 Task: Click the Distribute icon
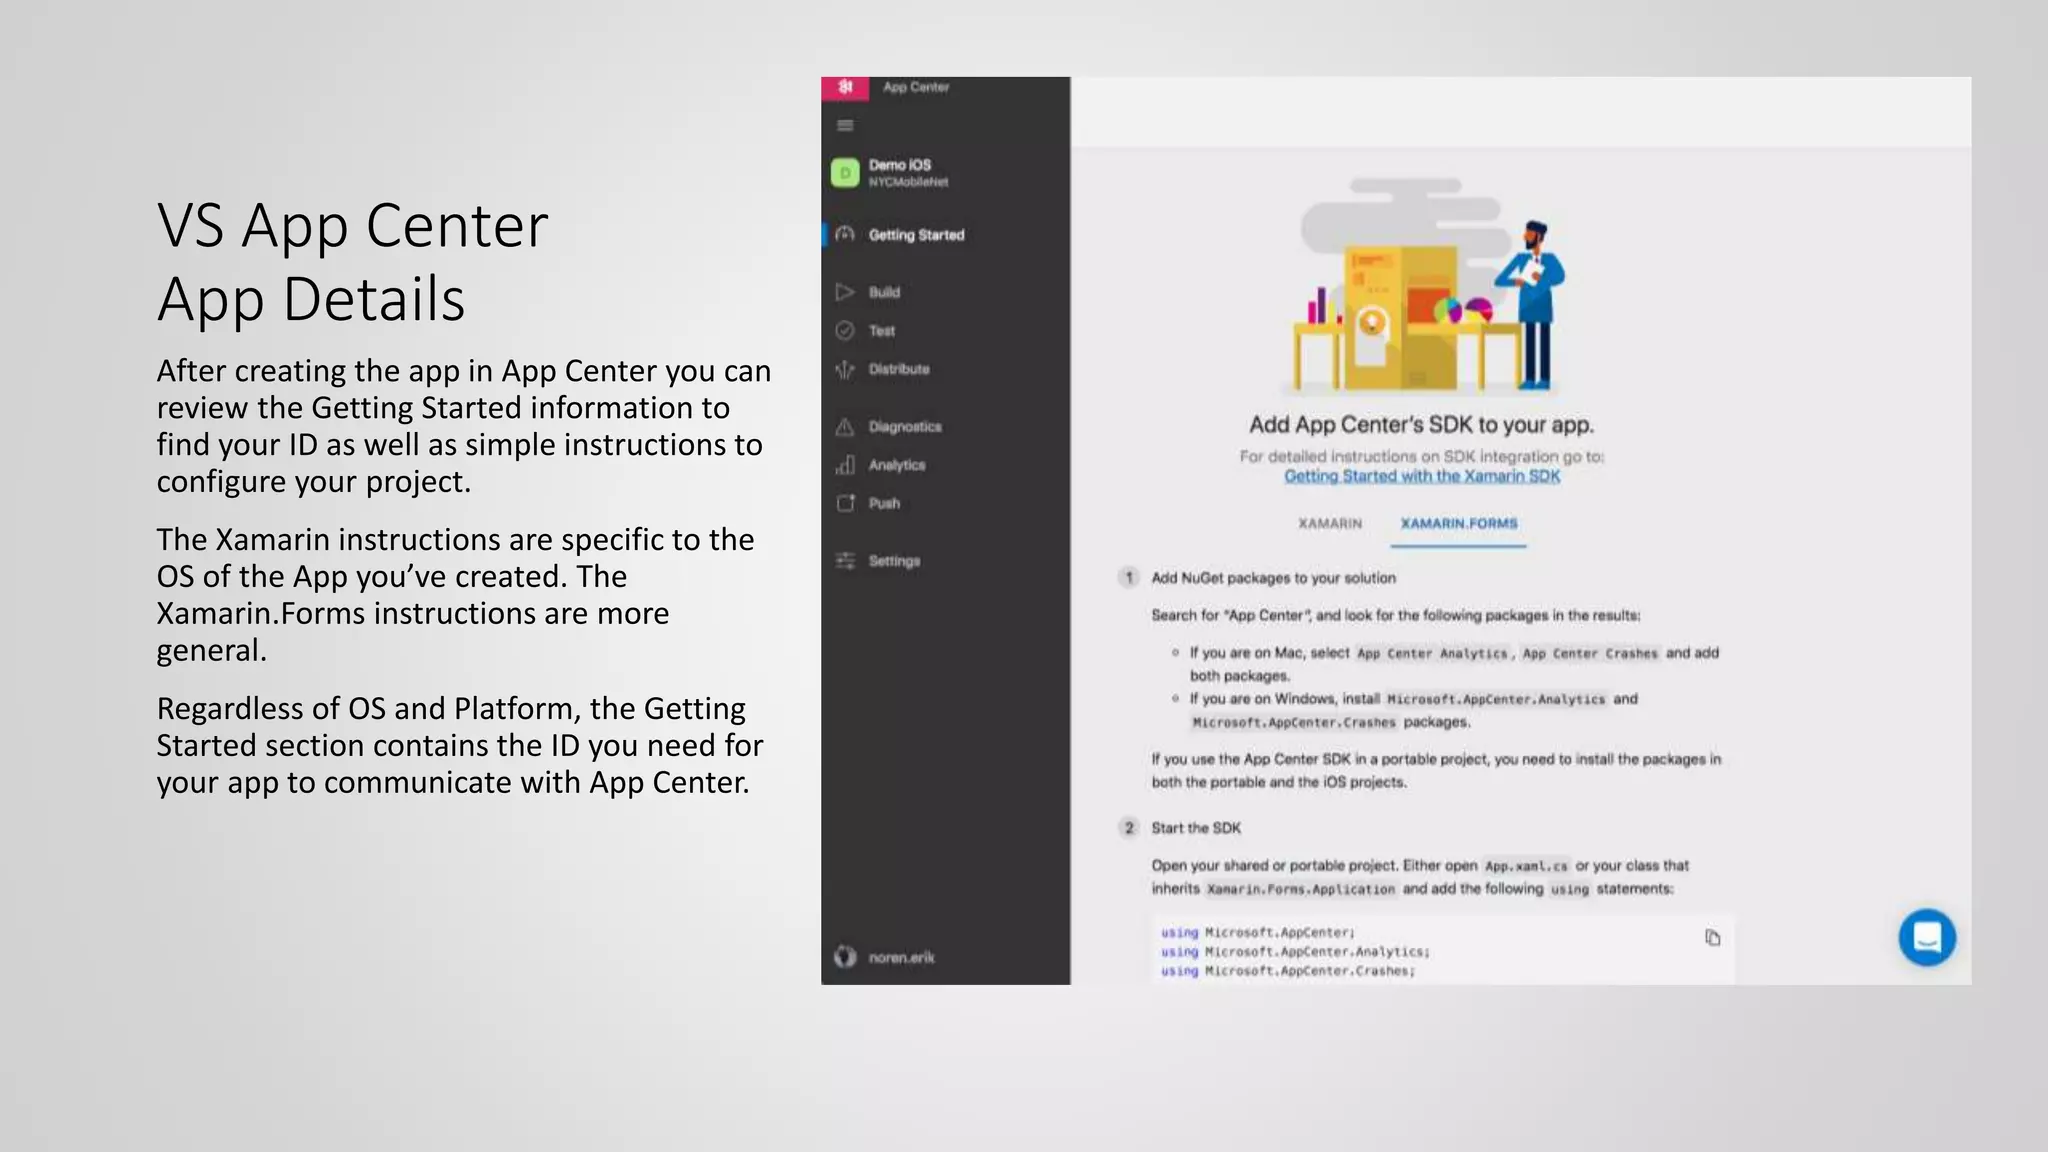[845, 369]
